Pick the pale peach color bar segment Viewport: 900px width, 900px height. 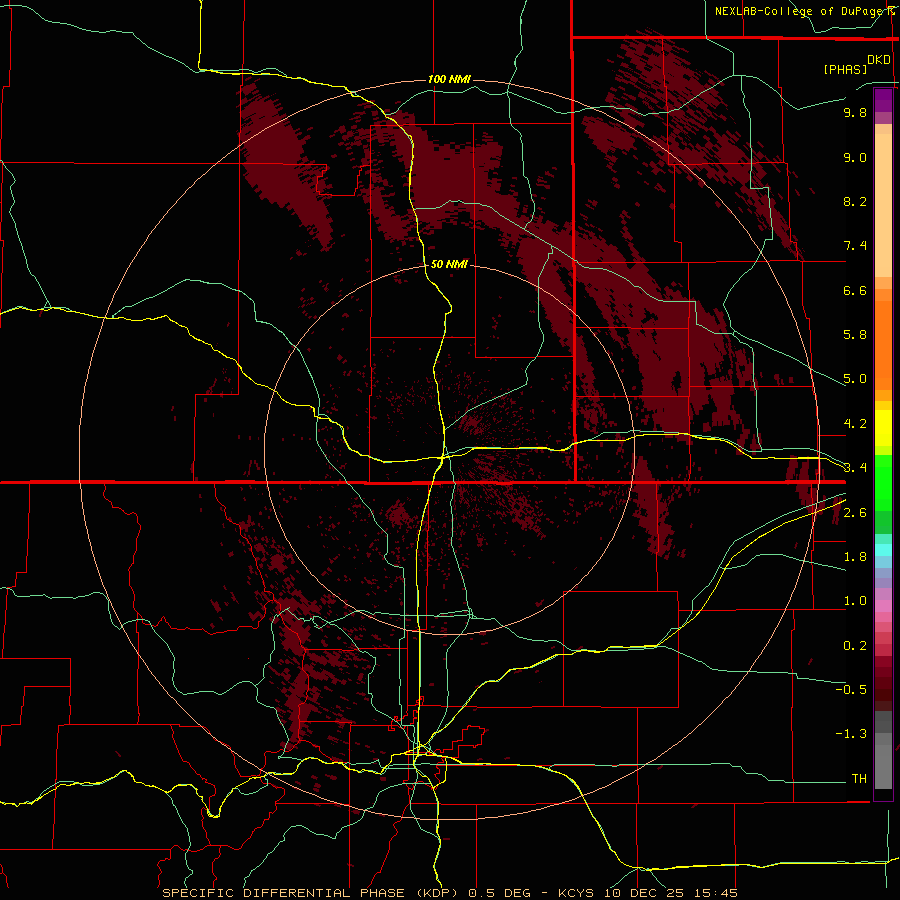click(883, 205)
